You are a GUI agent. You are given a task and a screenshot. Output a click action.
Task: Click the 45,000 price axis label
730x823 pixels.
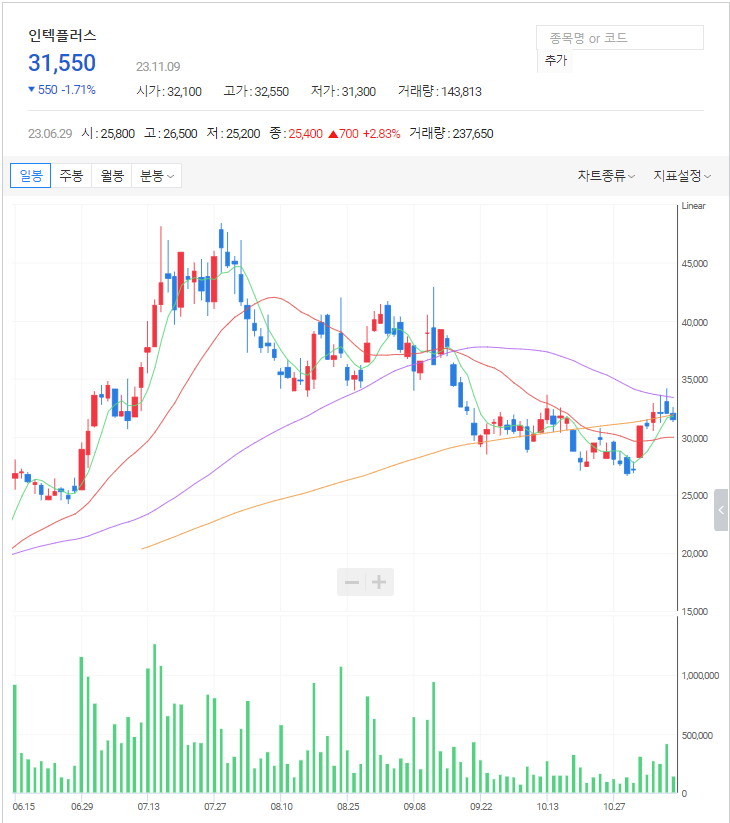coord(695,263)
